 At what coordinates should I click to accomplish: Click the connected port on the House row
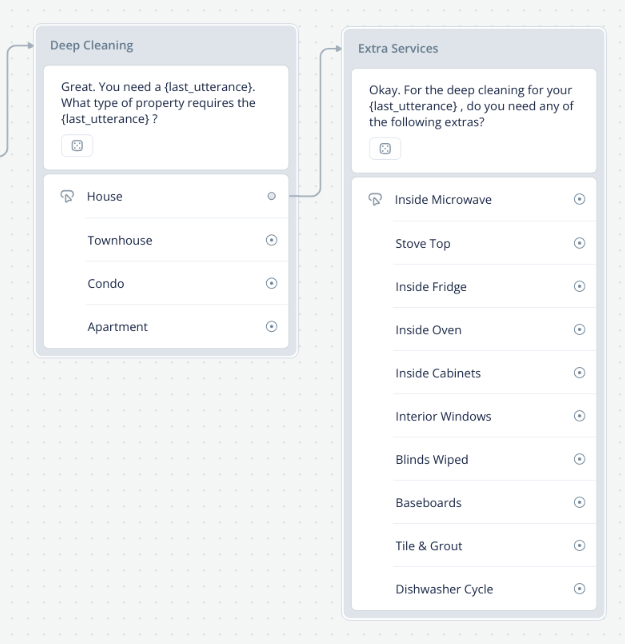(x=271, y=196)
